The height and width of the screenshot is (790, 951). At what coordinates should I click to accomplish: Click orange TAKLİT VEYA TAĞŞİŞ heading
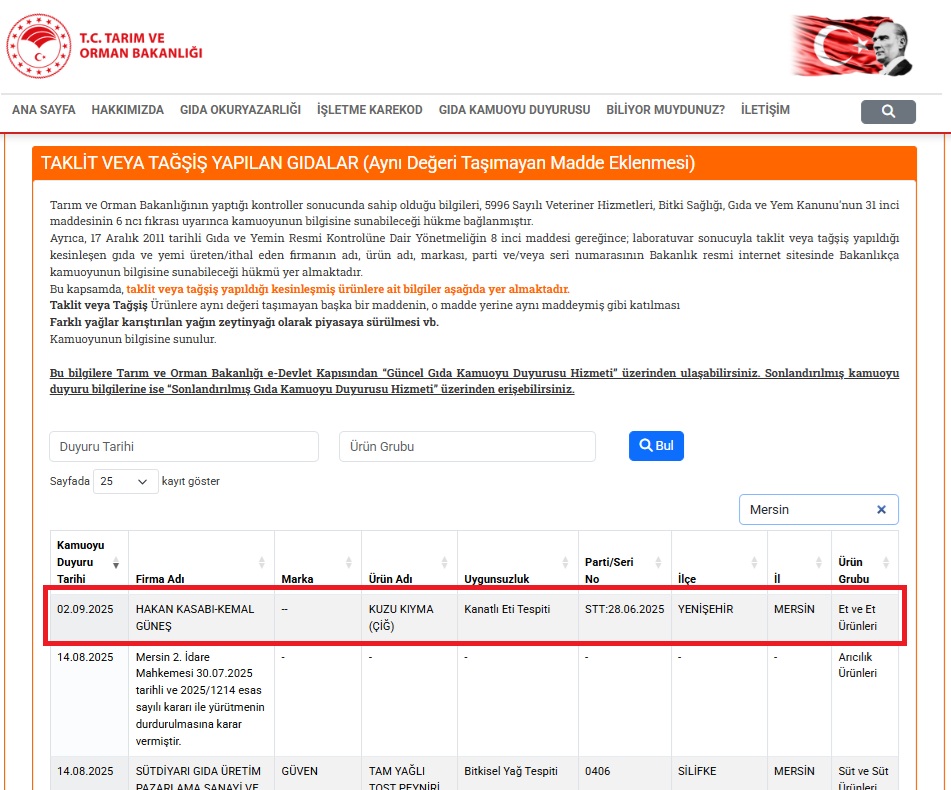click(368, 163)
